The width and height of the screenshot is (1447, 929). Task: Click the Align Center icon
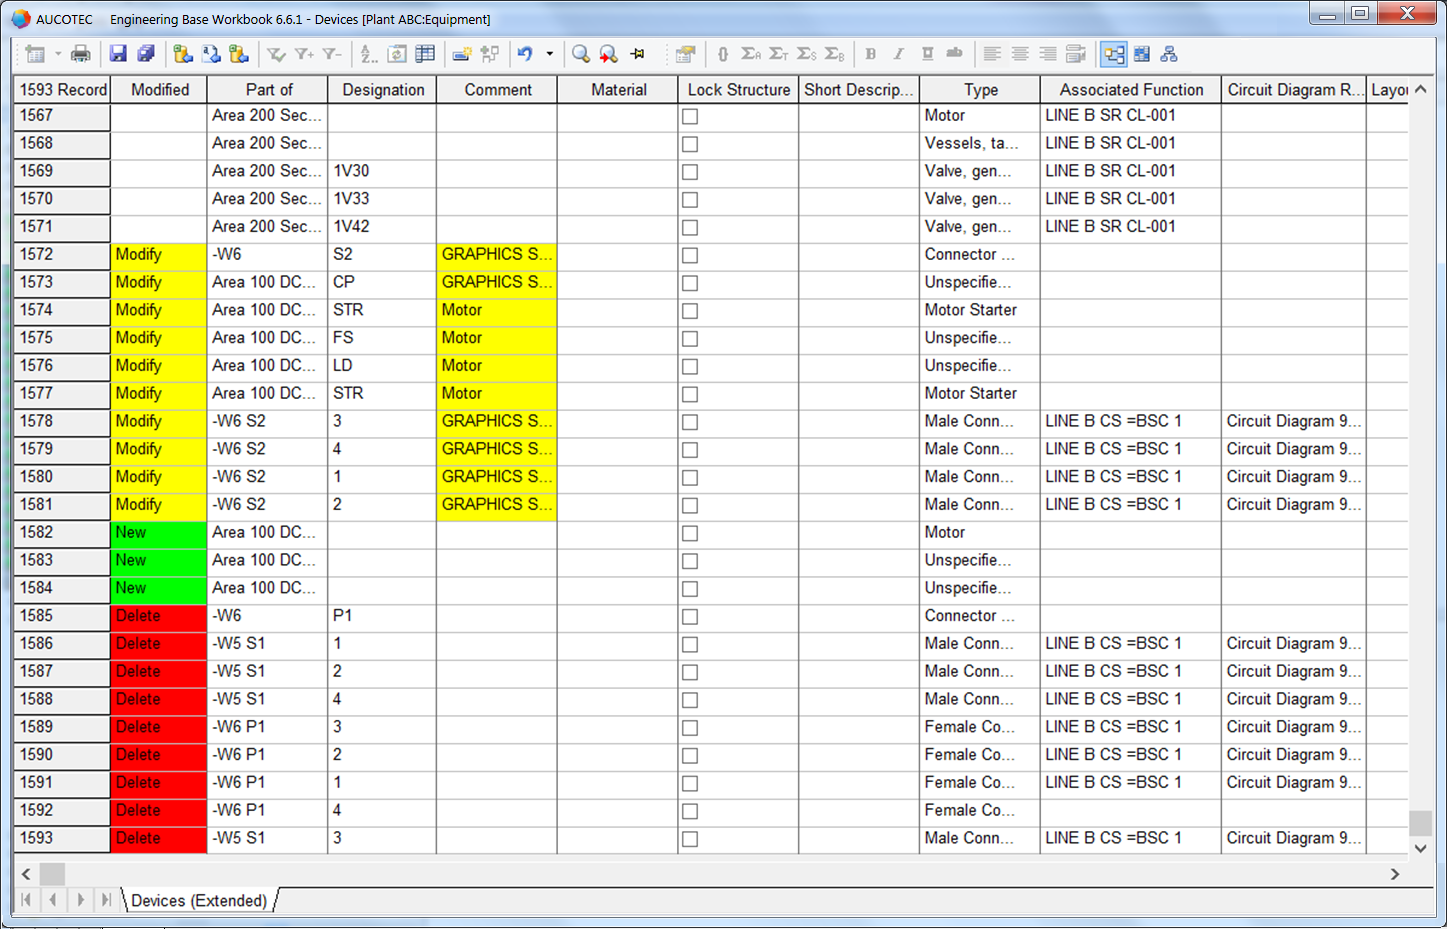coord(1020,54)
